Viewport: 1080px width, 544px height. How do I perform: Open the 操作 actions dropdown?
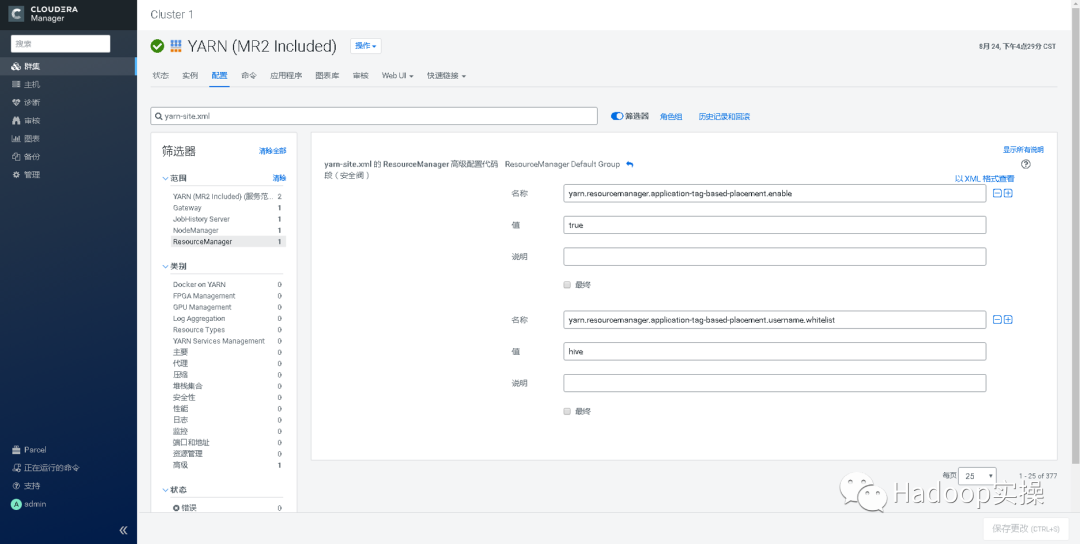[x=365, y=46]
